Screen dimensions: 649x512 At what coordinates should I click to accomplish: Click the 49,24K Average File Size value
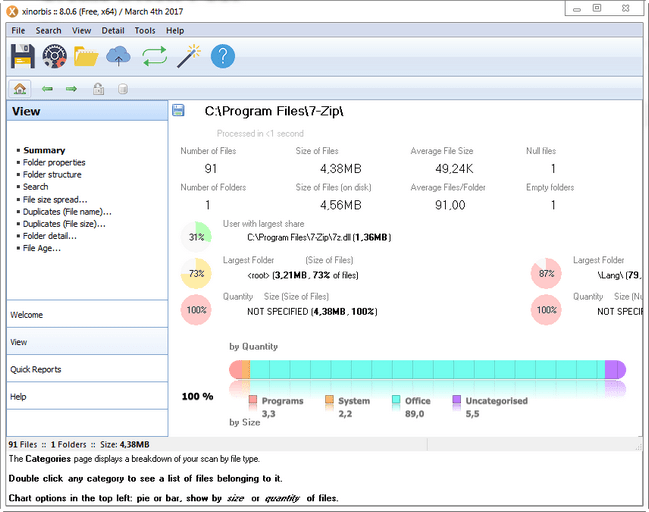(x=454, y=168)
